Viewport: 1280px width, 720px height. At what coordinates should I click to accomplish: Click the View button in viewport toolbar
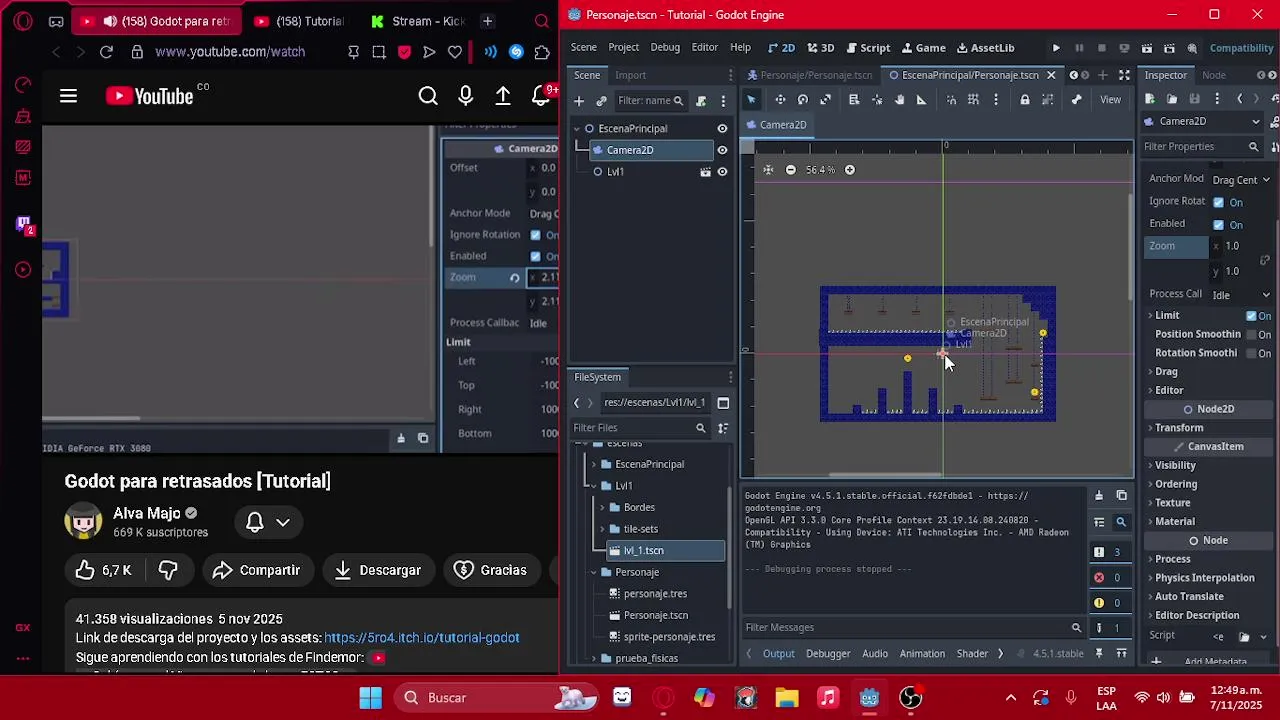[x=1111, y=100]
